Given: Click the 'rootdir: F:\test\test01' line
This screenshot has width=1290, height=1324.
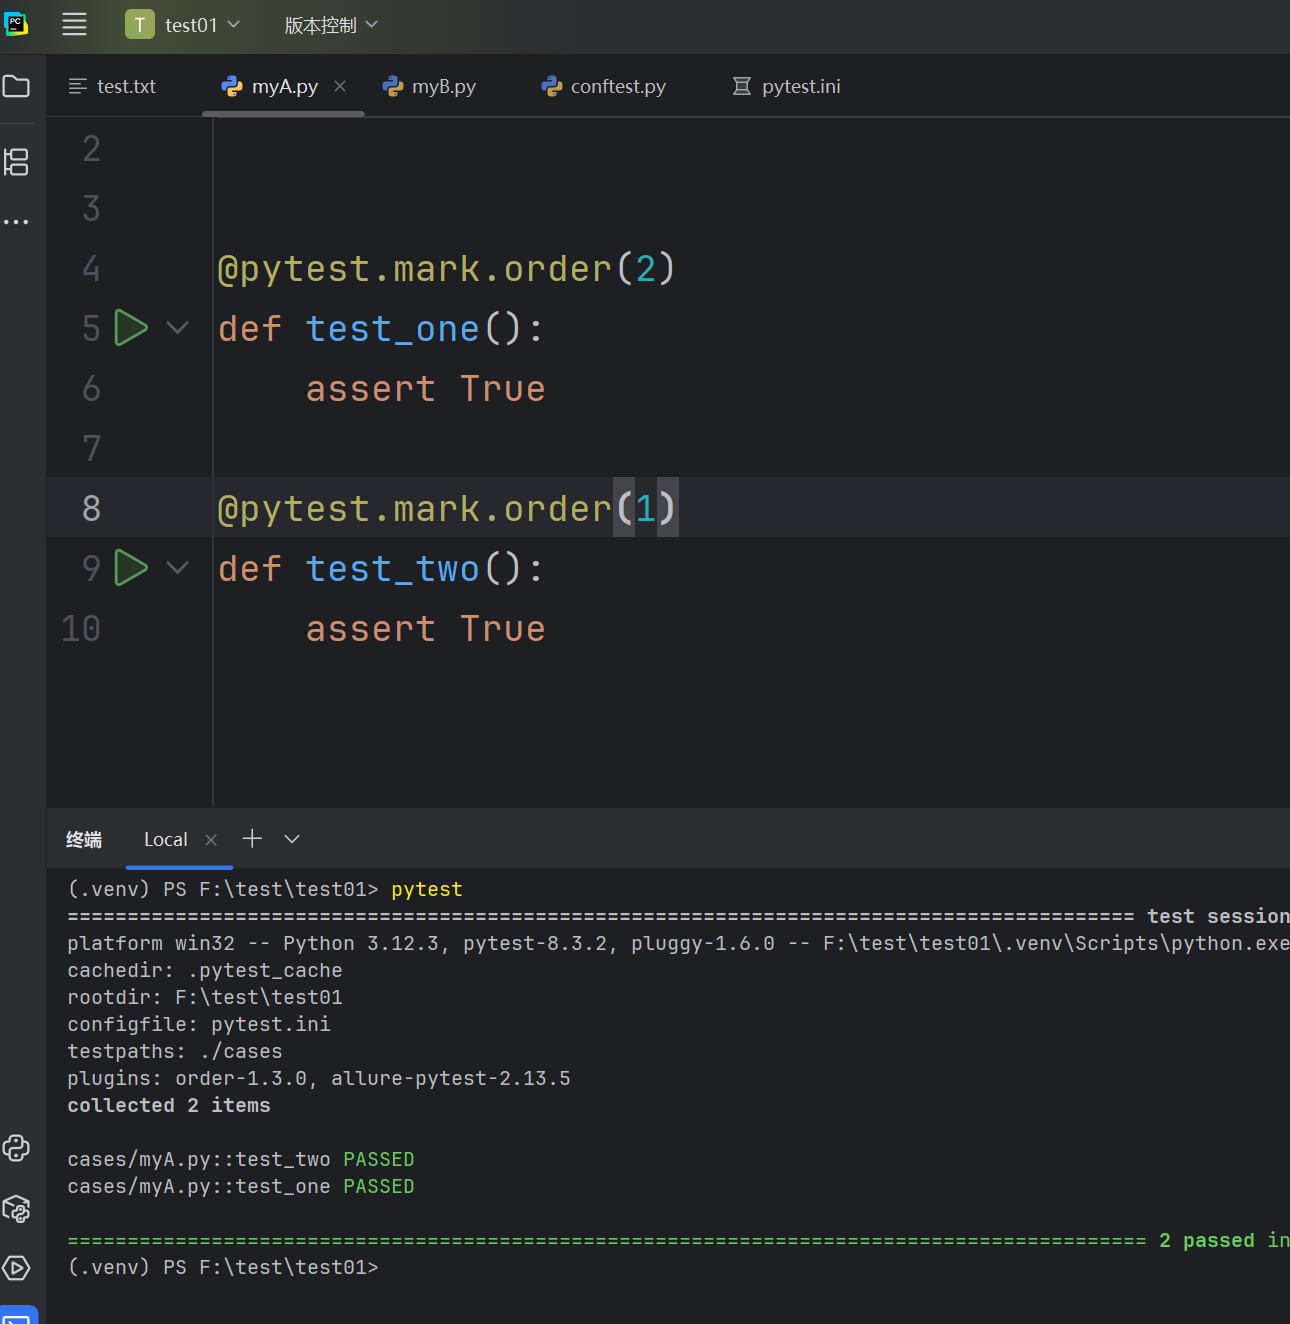Looking at the screenshot, I should [205, 997].
